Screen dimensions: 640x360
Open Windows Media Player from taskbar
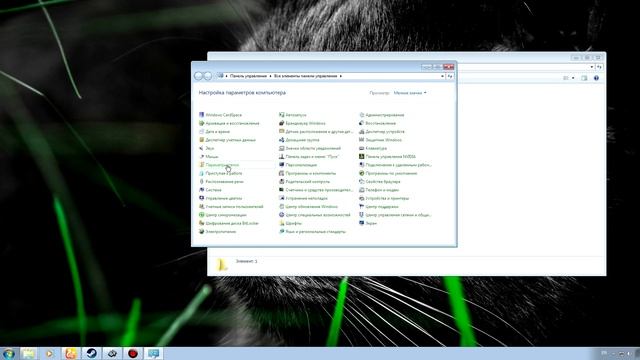click(49, 353)
